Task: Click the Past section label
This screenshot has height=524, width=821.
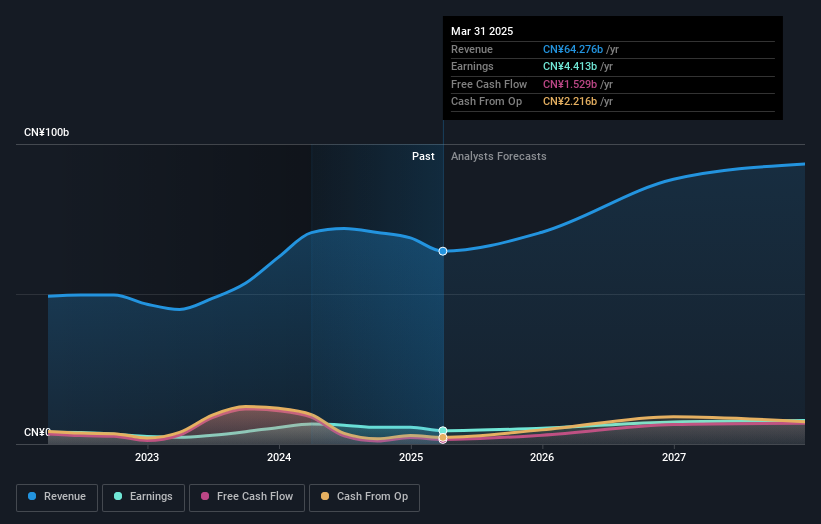Action: click(423, 156)
